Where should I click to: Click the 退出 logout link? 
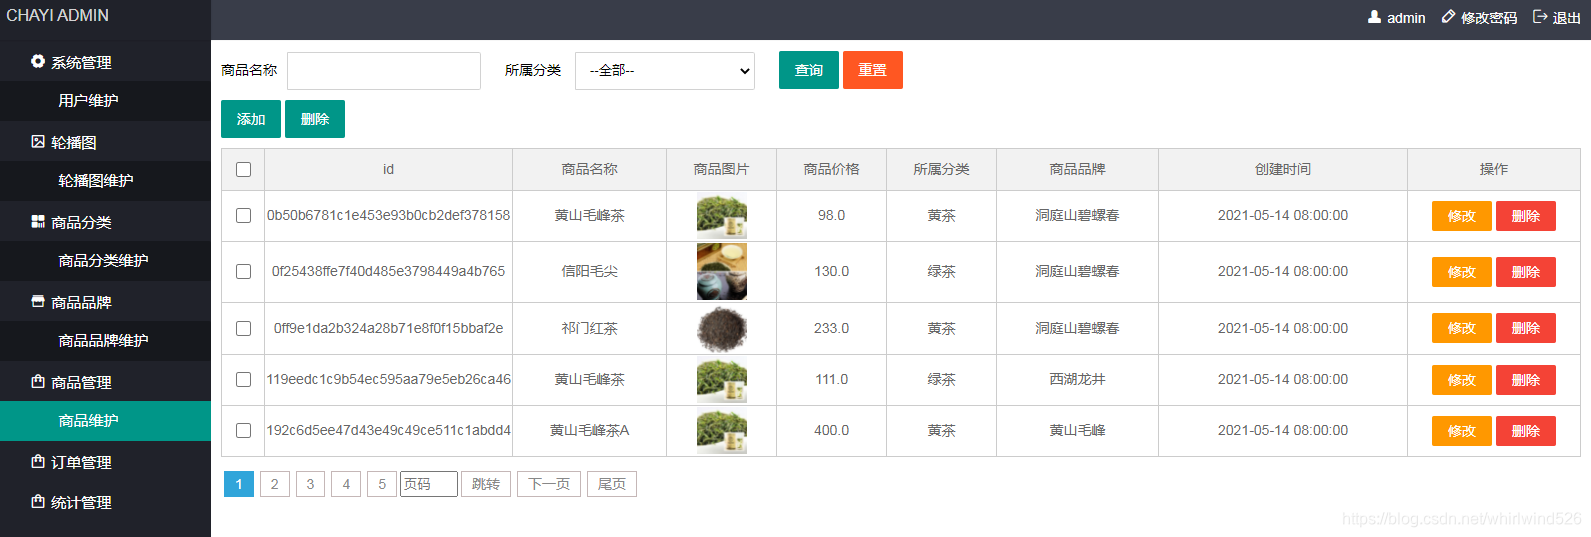(1567, 18)
